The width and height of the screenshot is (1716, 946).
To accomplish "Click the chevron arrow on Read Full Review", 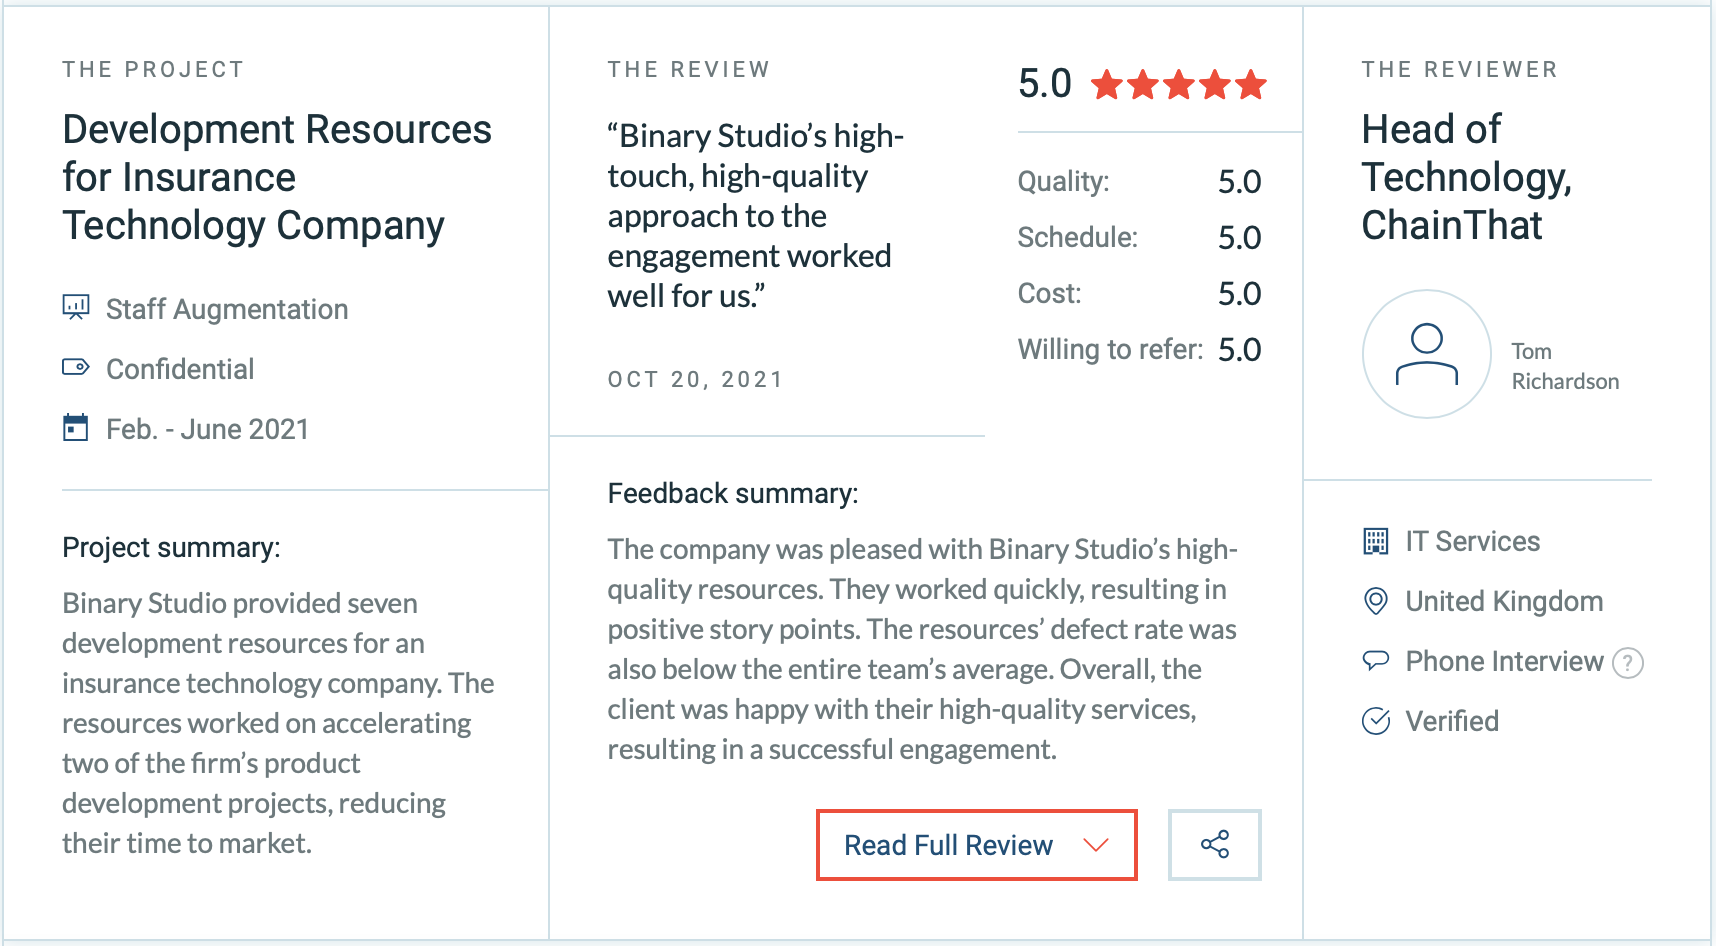I will tap(1096, 845).
